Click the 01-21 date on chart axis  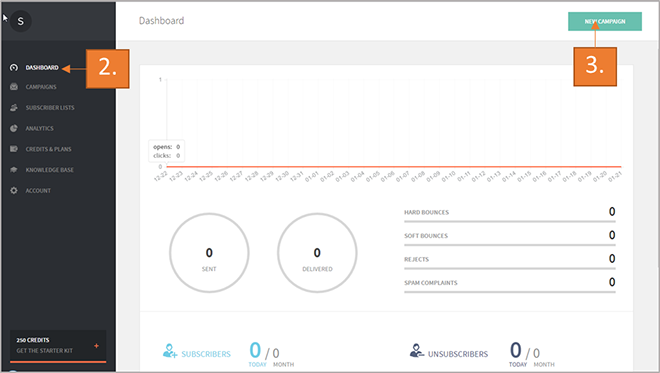[x=615, y=176]
